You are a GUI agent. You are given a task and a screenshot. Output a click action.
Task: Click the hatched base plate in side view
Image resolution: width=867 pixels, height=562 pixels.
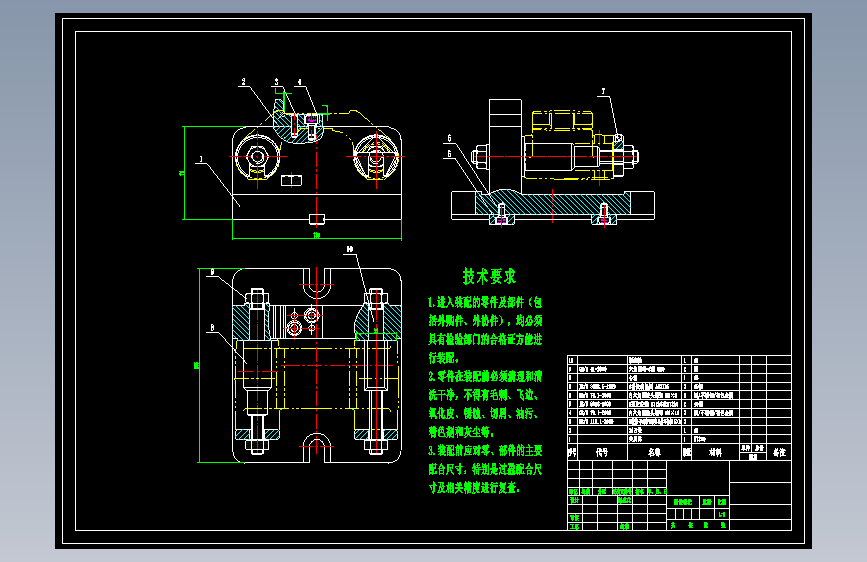pyautogui.click(x=553, y=204)
